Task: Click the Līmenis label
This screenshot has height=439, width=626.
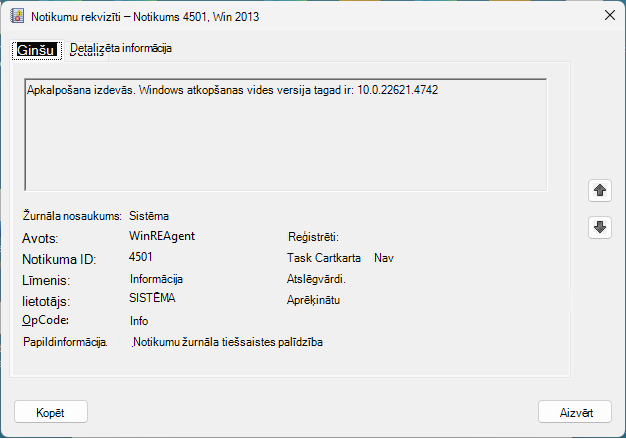Action: (x=46, y=280)
